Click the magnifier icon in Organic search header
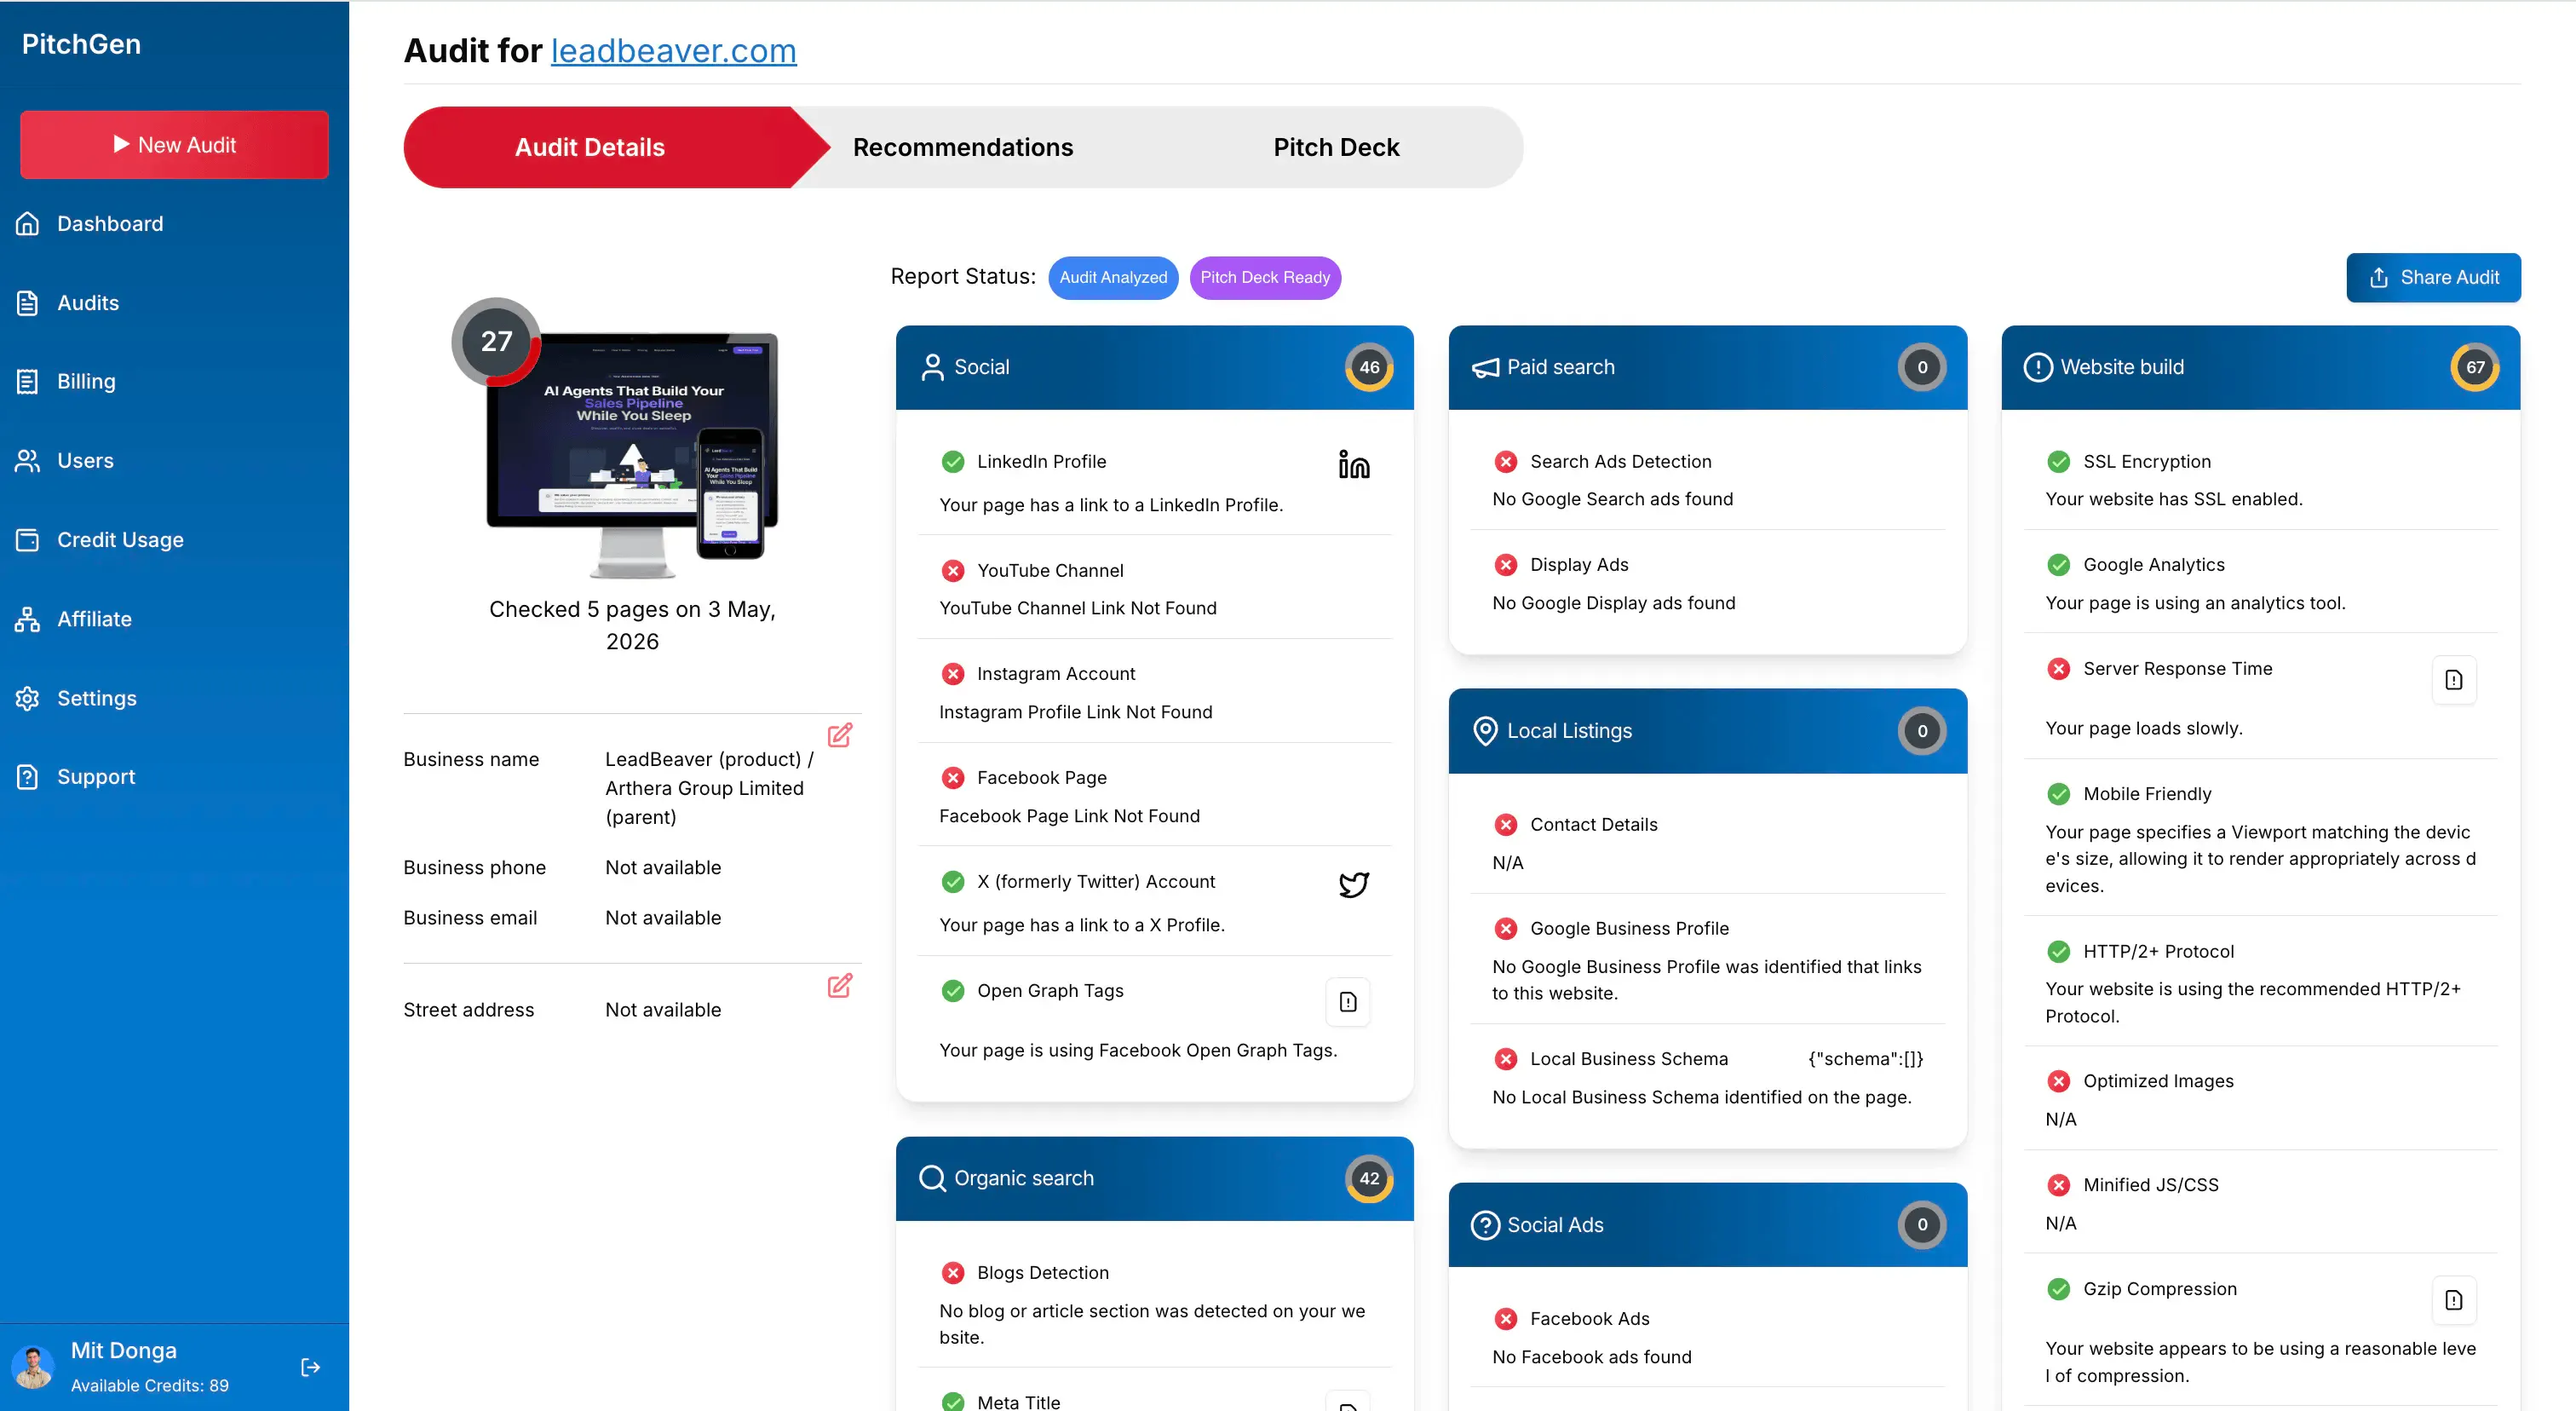Image resolution: width=2576 pixels, height=1411 pixels. pyautogui.click(x=932, y=1179)
